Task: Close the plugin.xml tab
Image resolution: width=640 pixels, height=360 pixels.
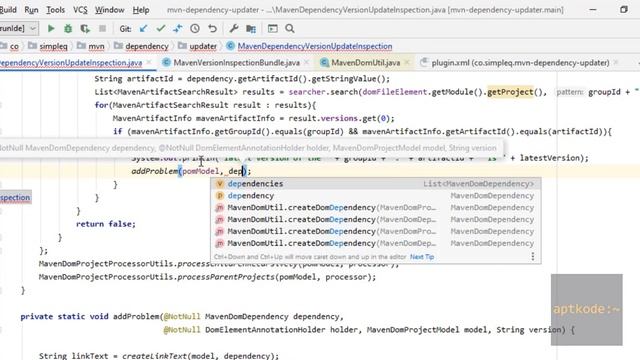Action: (x=616, y=62)
